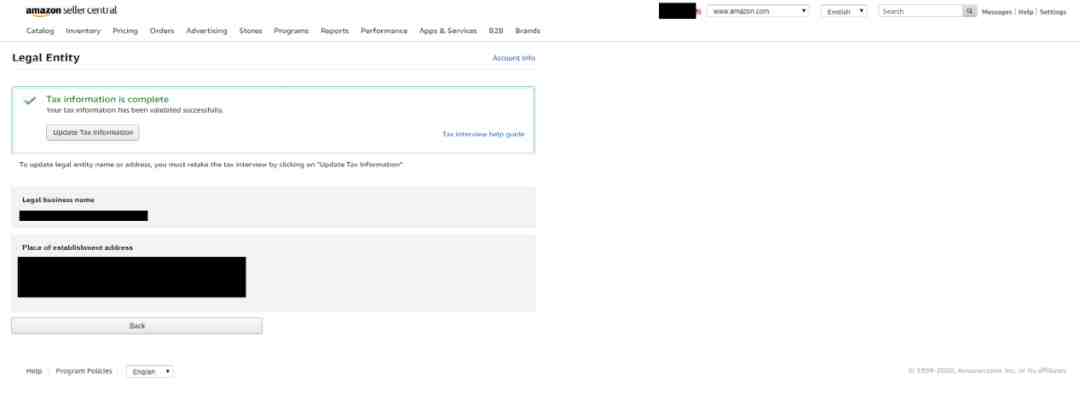The height and width of the screenshot is (395, 1080).
Task: Open the Account Info link
Action: 514,59
